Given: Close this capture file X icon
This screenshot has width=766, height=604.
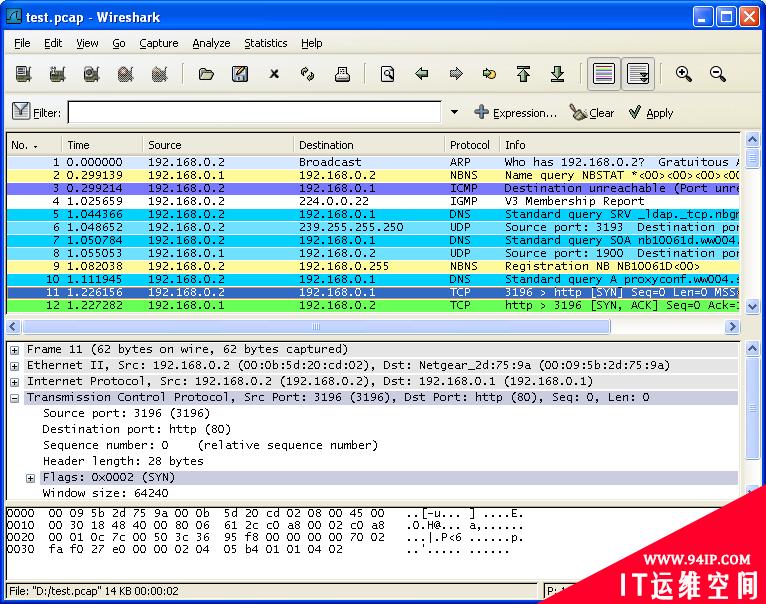Looking at the screenshot, I should pos(274,74).
